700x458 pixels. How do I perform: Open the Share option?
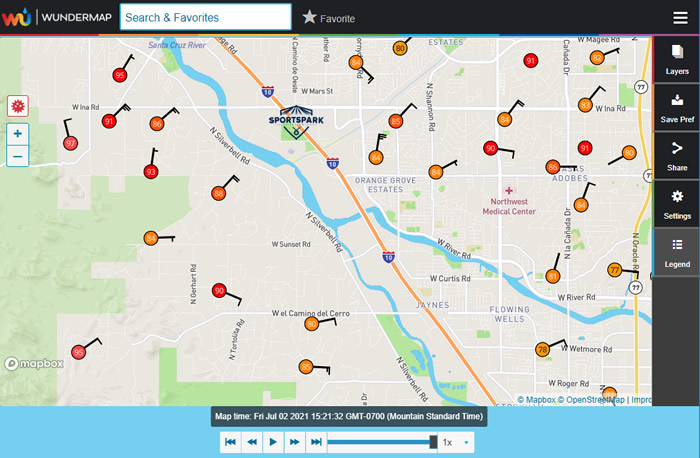(x=677, y=155)
